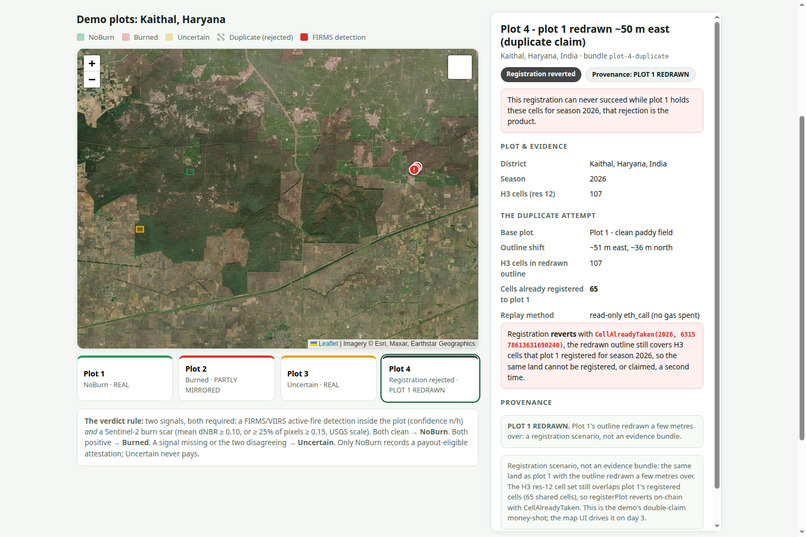Click the H3 cells in redrawn outline value

(596, 263)
